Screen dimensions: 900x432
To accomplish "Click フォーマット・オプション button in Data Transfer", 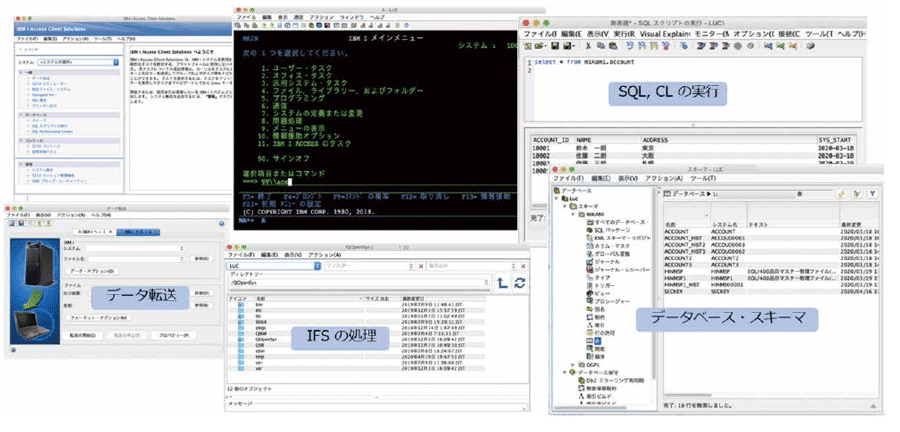I will click(x=99, y=317).
